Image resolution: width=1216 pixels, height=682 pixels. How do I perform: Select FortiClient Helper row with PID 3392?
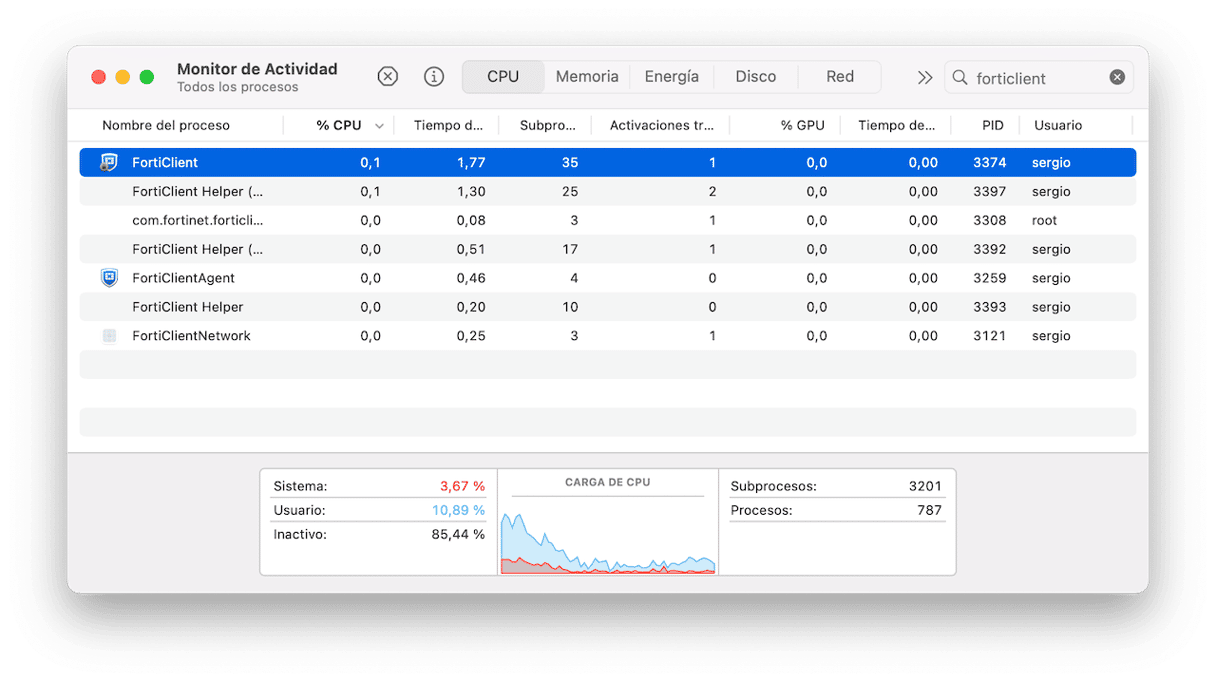pos(608,249)
